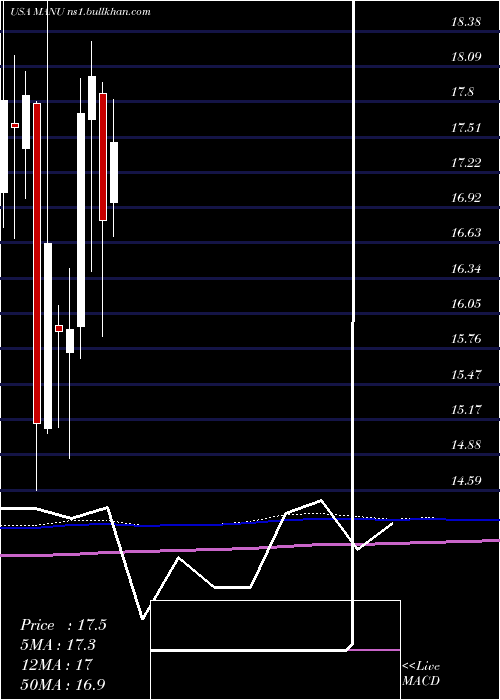Select the 18.38 price axis label

coord(466,22)
